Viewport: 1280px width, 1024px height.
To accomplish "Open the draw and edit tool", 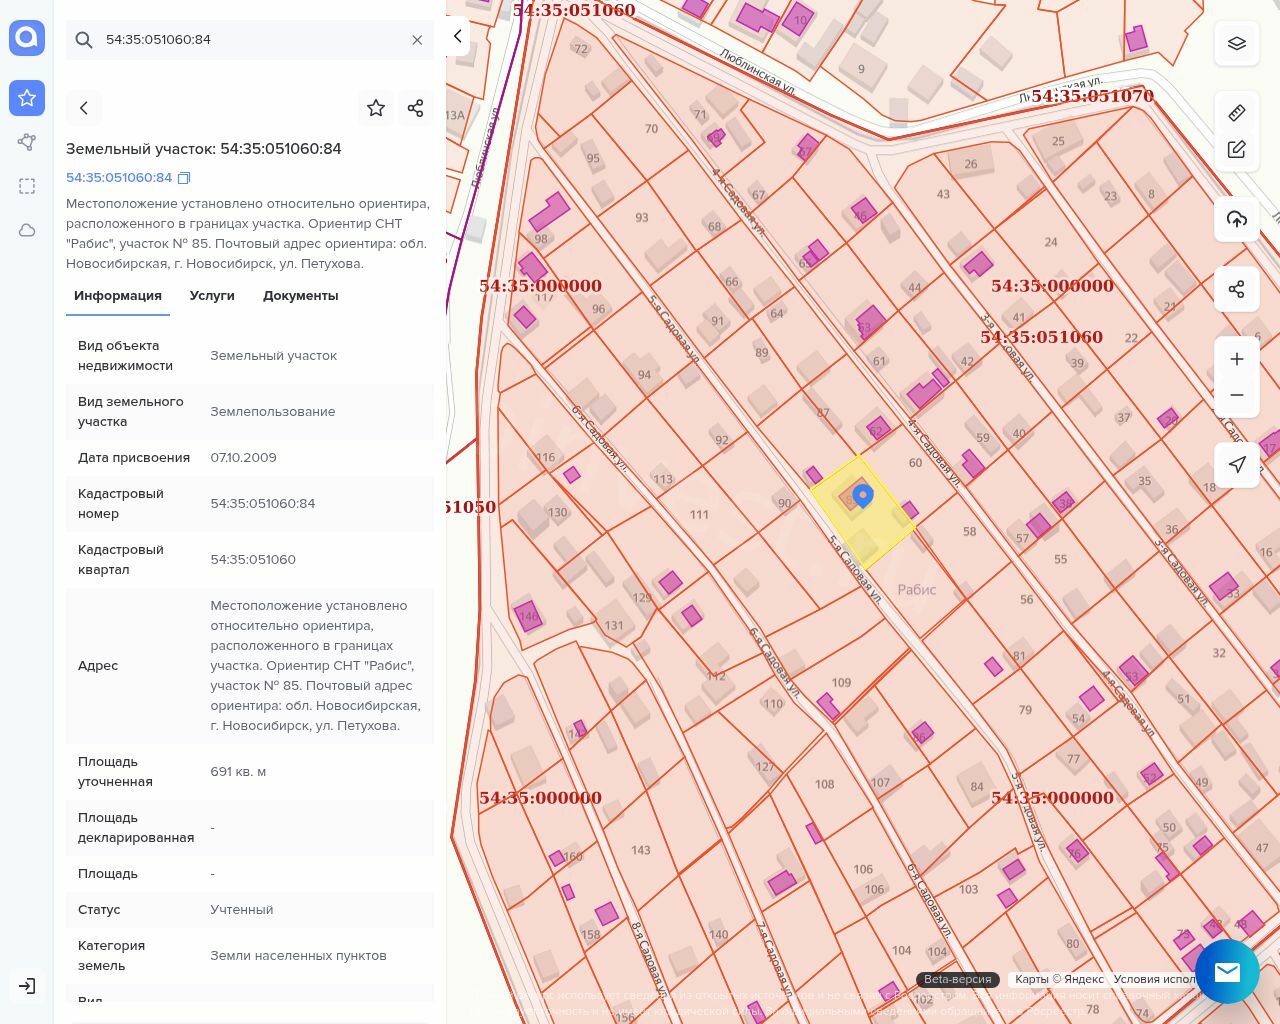I will tap(1237, 150).
